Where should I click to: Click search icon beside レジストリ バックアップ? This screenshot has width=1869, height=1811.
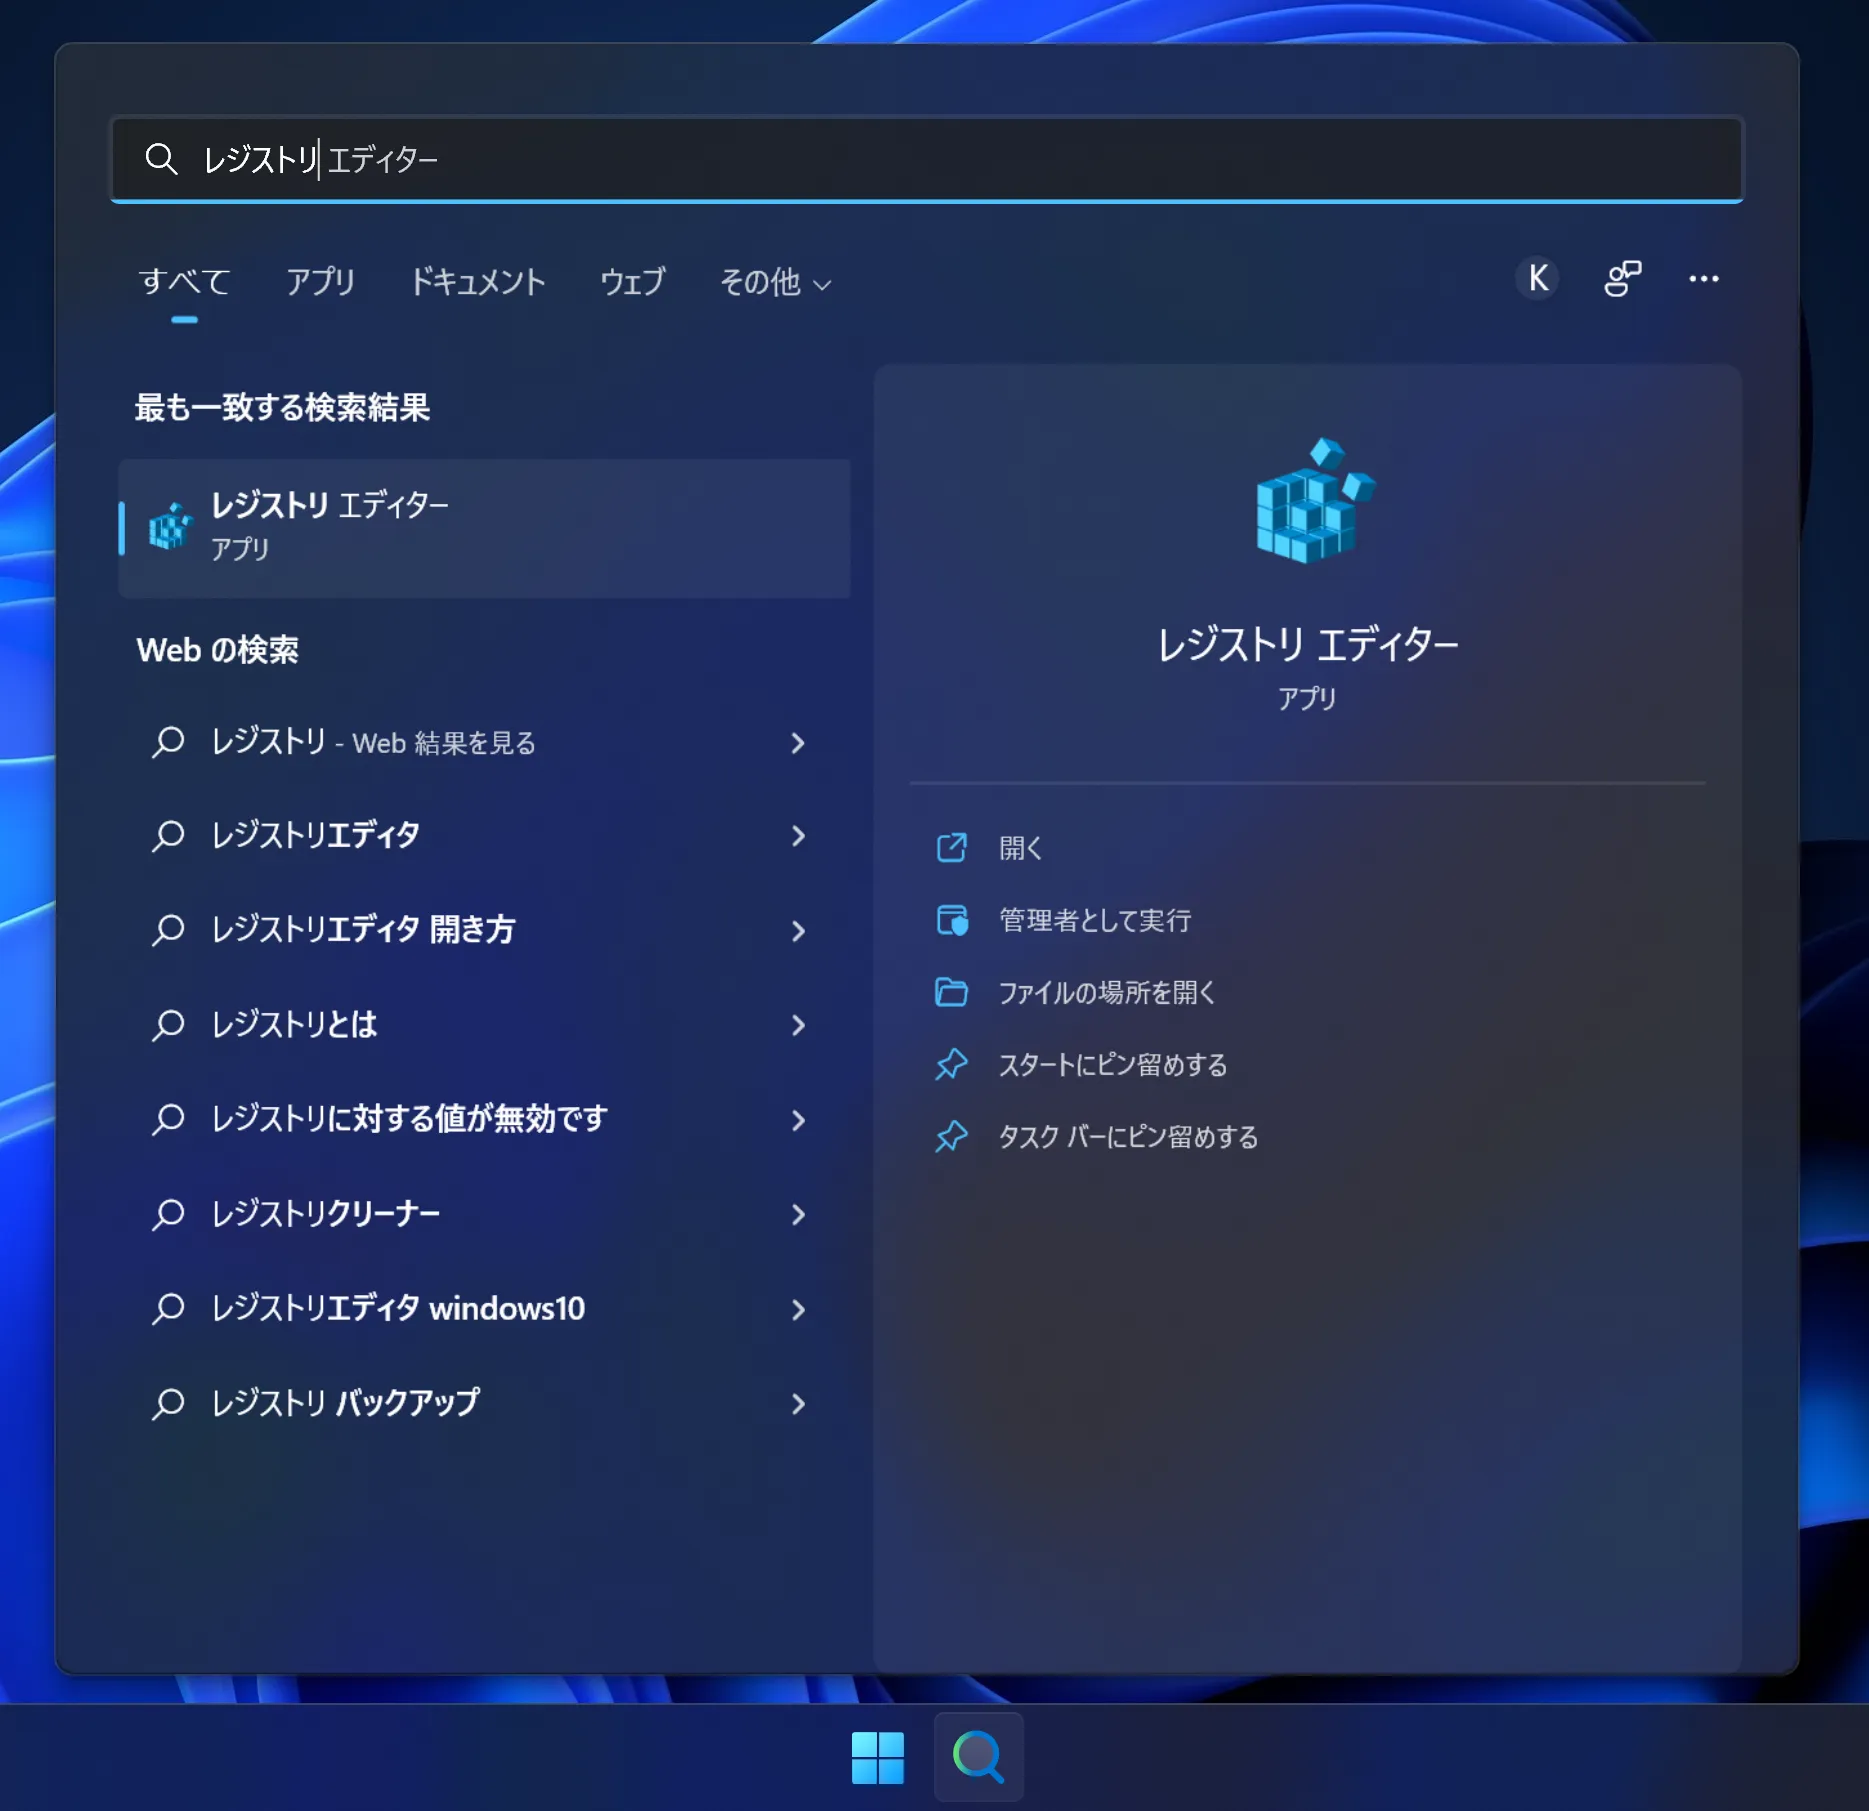point(168,1403)
